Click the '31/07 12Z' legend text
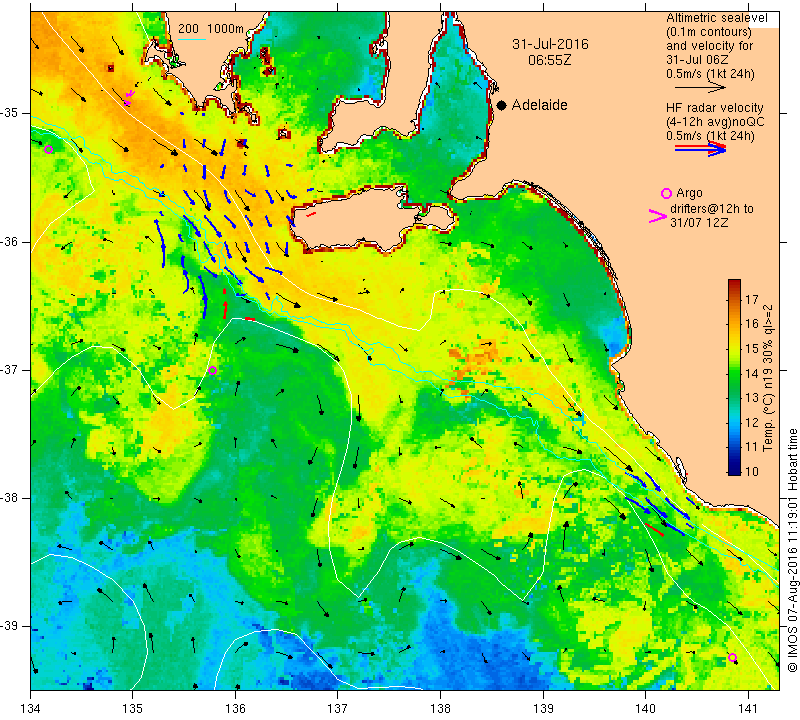Screen dimensions: 800x720 point(699,222)
